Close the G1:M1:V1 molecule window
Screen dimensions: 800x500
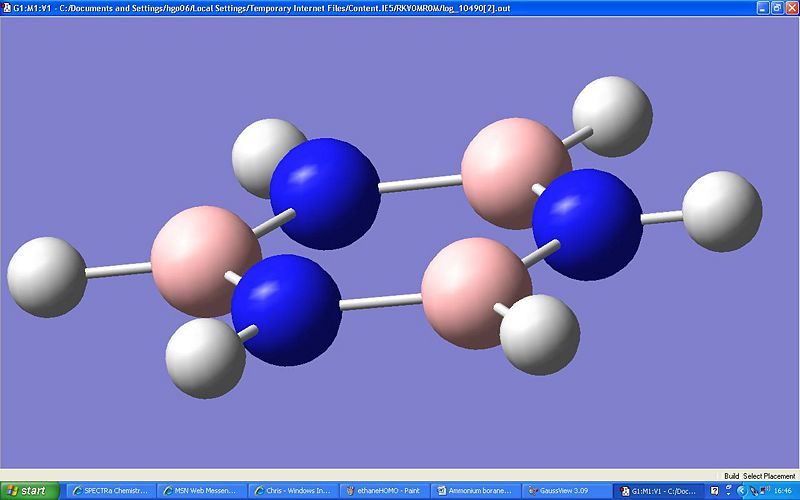point(791,8)
